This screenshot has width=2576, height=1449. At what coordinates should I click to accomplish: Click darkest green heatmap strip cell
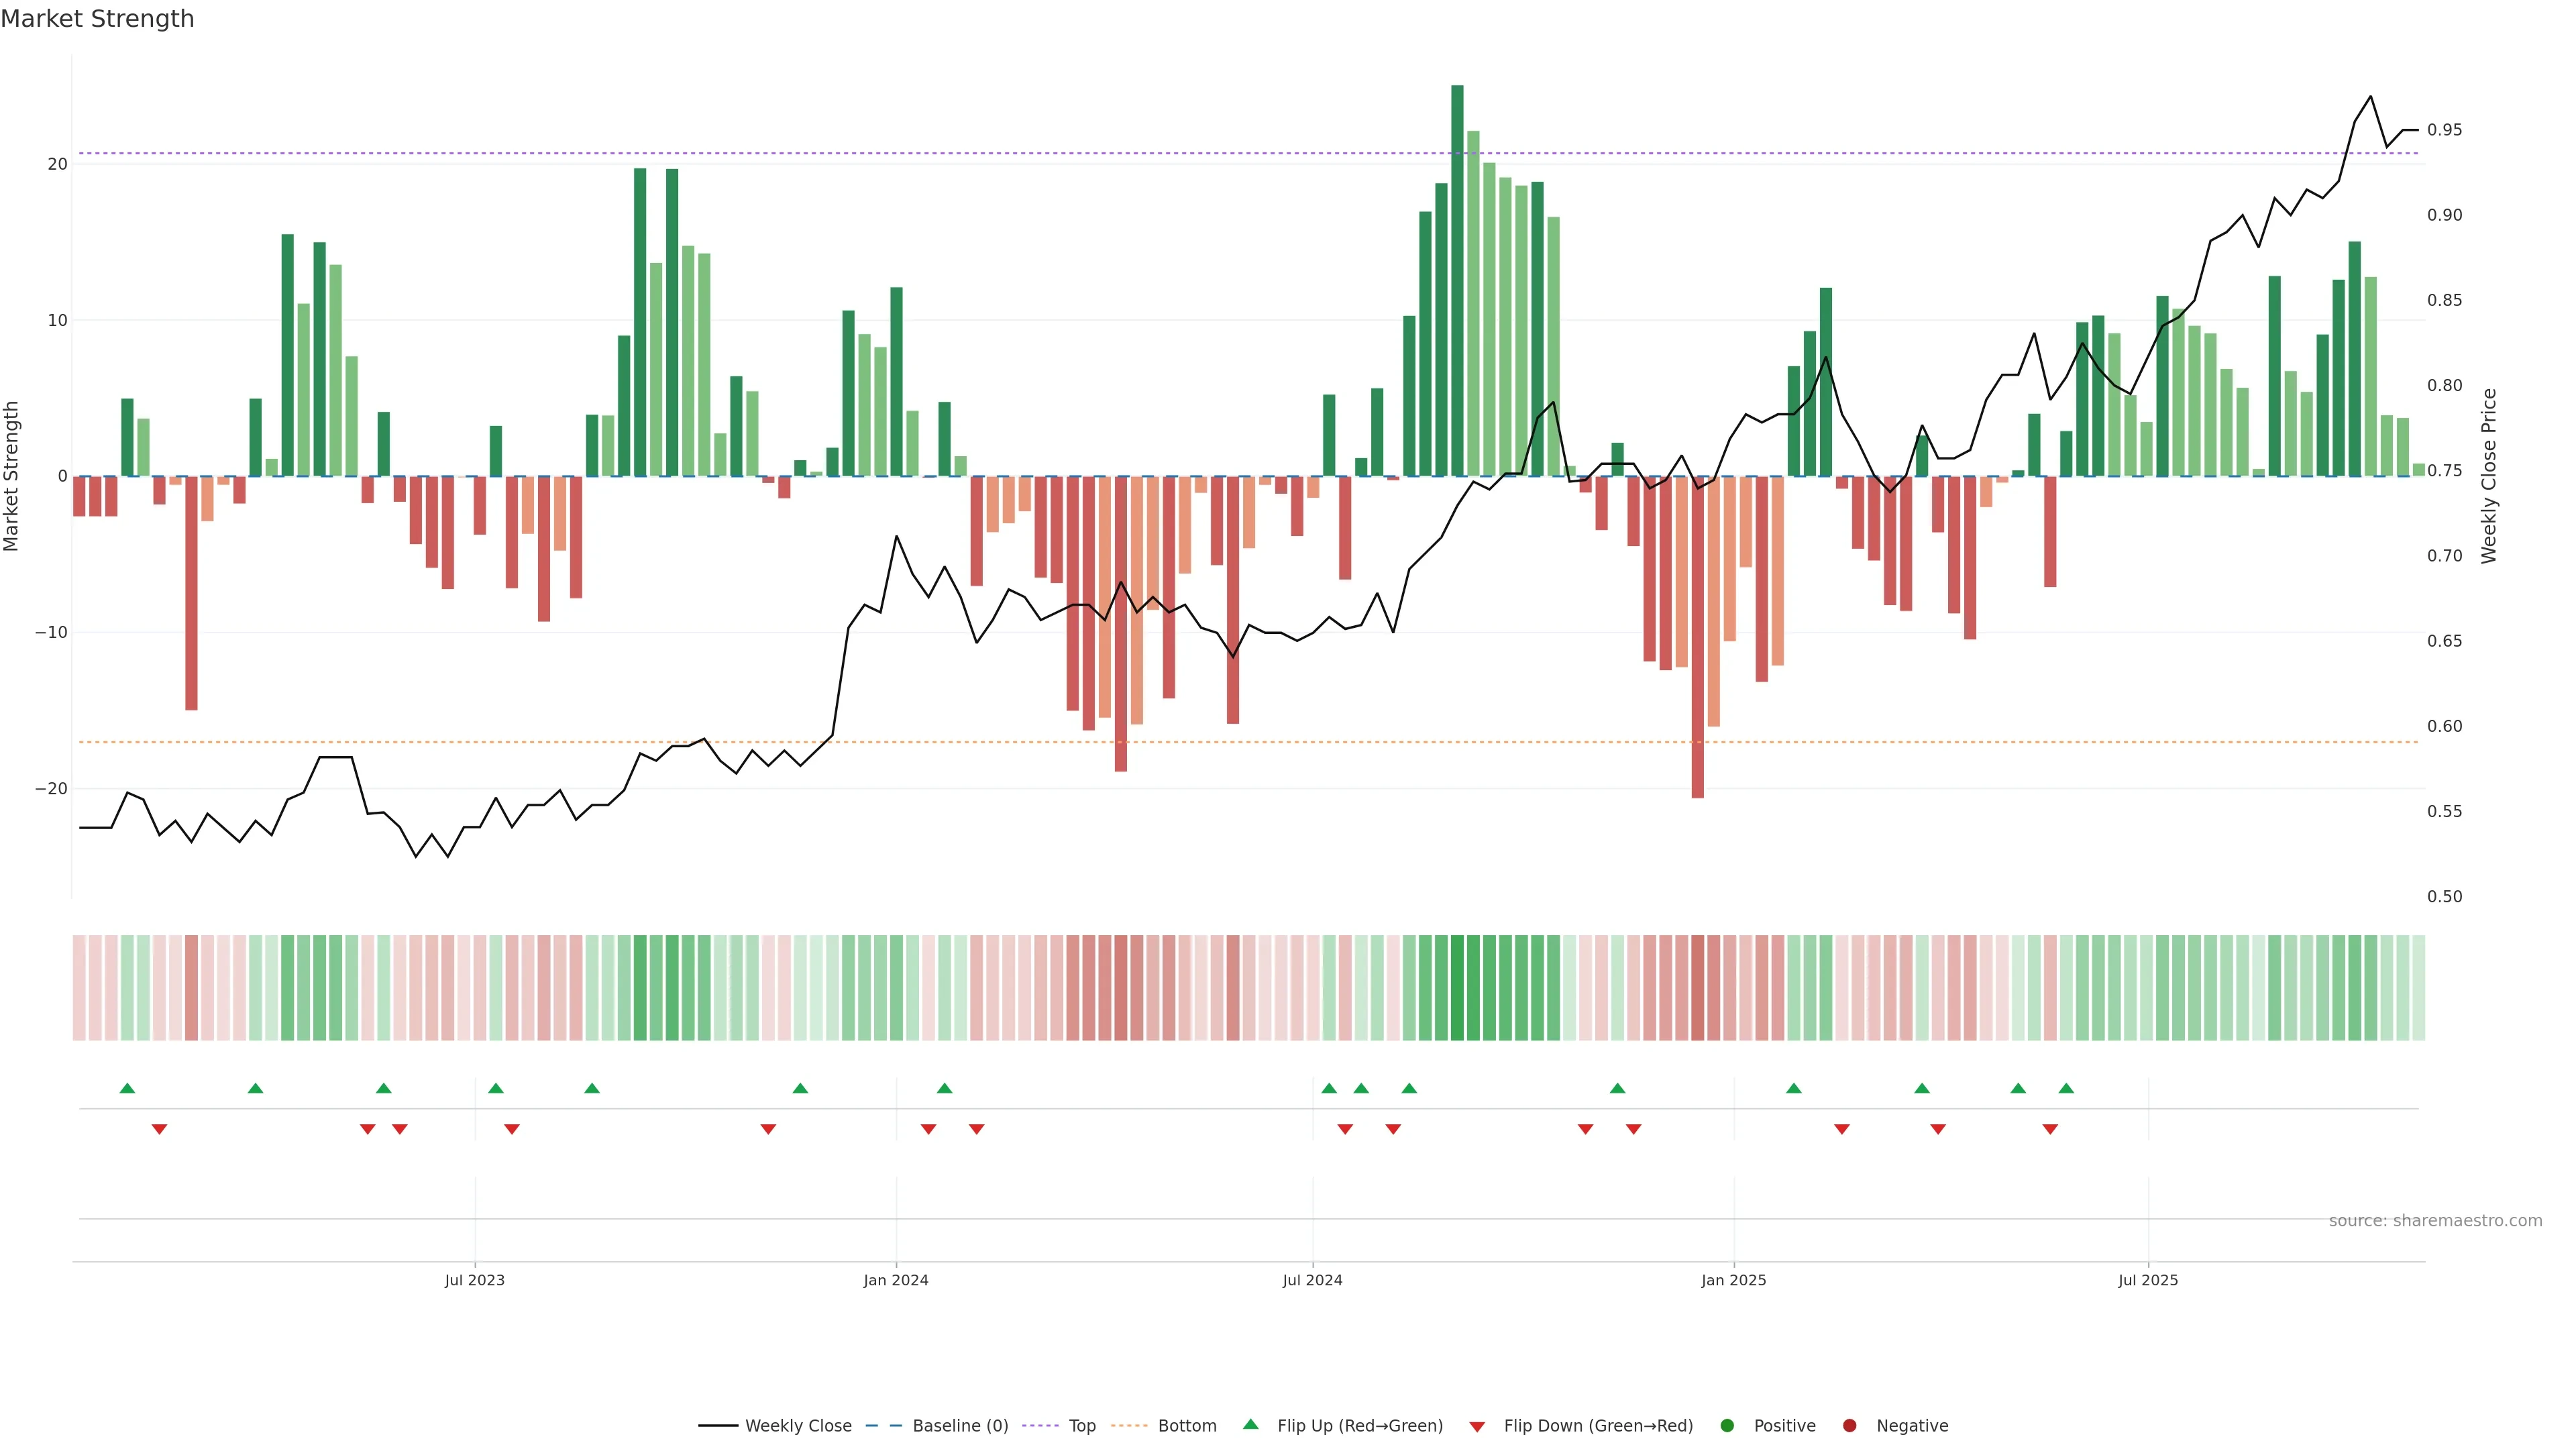point(1457,988)
